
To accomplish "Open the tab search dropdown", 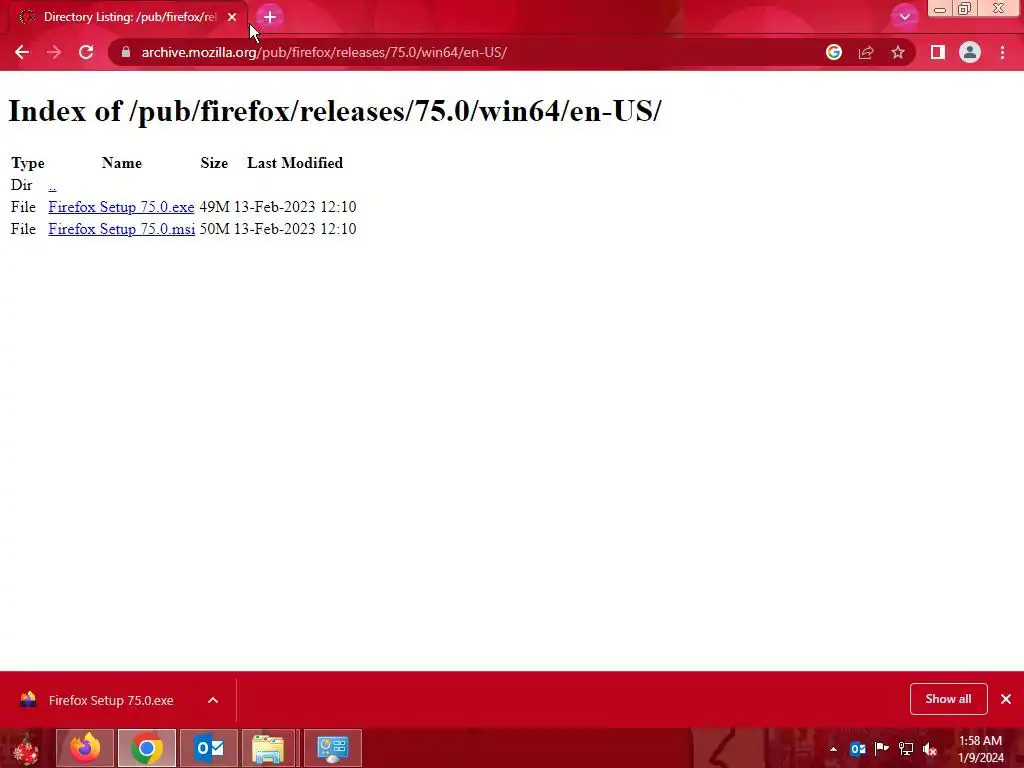I will click(x=904, y=17).
